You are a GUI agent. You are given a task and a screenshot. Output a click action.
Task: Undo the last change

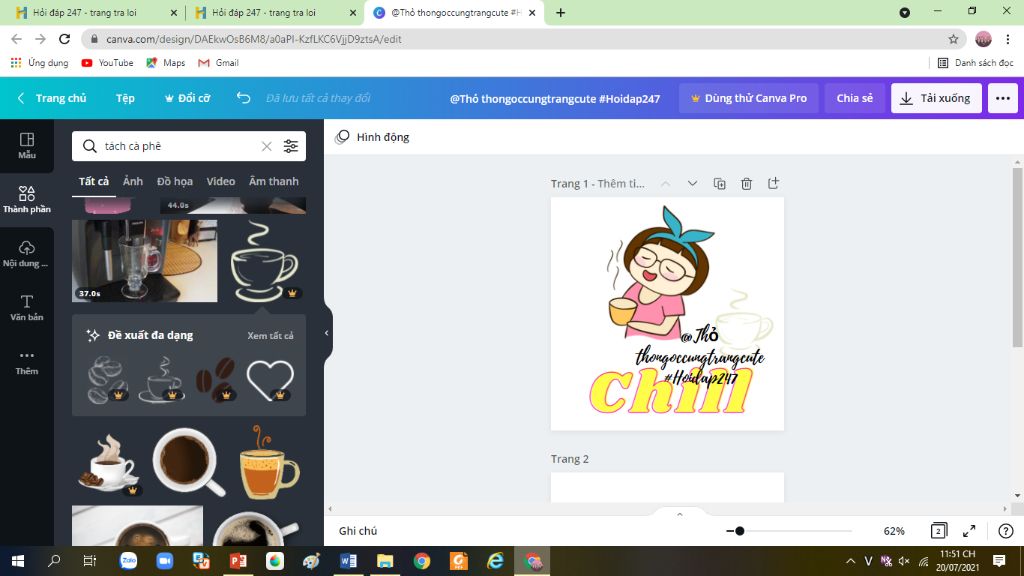pyautogui.click(x=241, y=97)
